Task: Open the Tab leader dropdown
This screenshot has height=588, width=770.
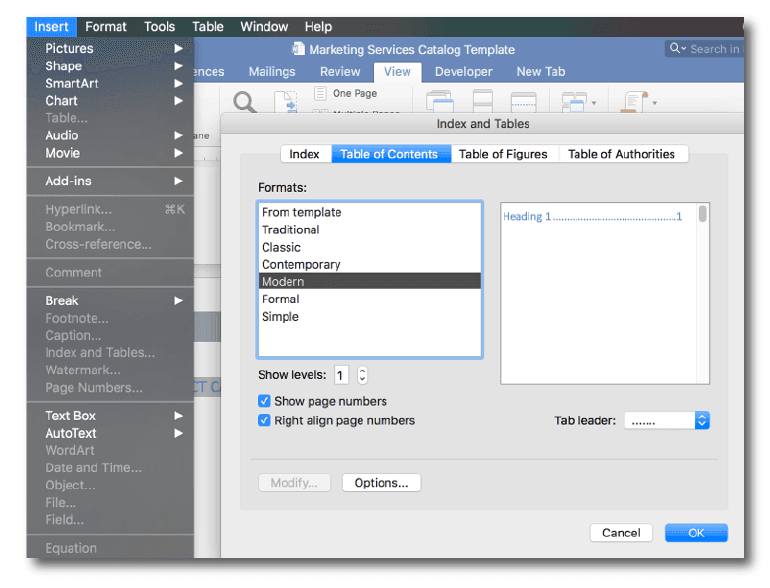Action: tap(666, 420)
